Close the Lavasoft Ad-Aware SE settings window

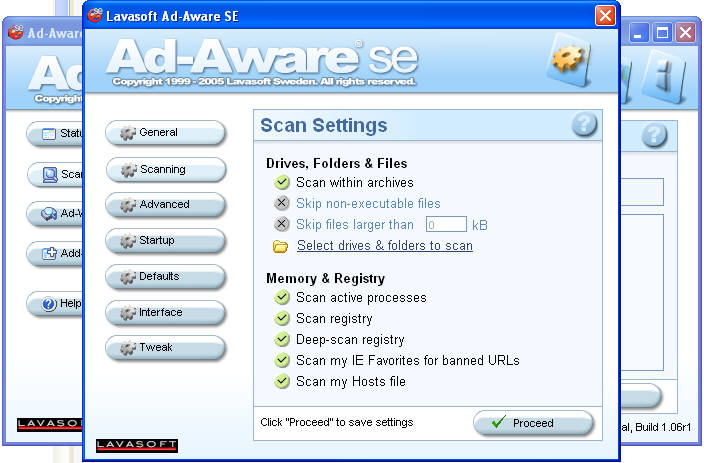(x=605, y=16)
